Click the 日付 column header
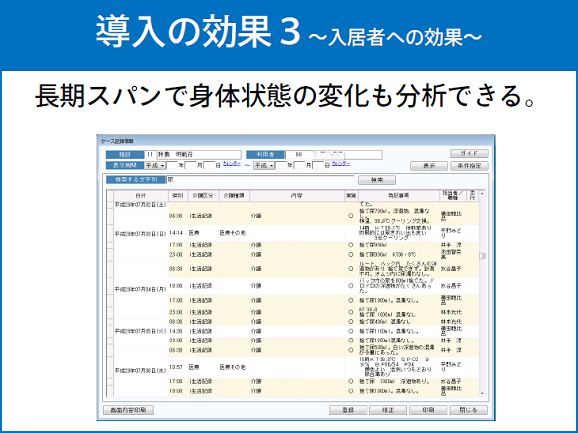This screenshot has height=433, width=578. (140, 196)
